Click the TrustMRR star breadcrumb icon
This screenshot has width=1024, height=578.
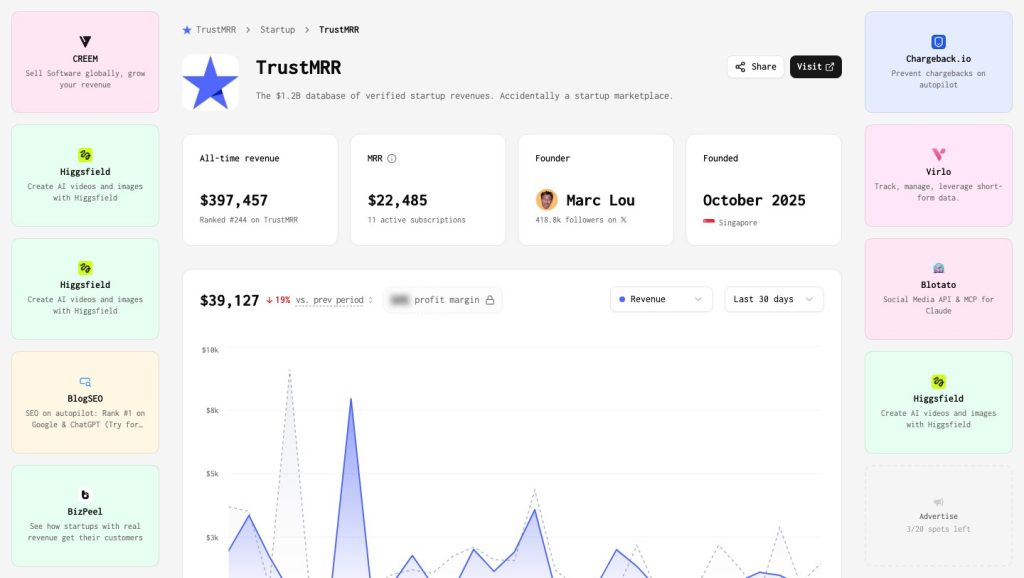pyautogui.click(x=187, y=30)
